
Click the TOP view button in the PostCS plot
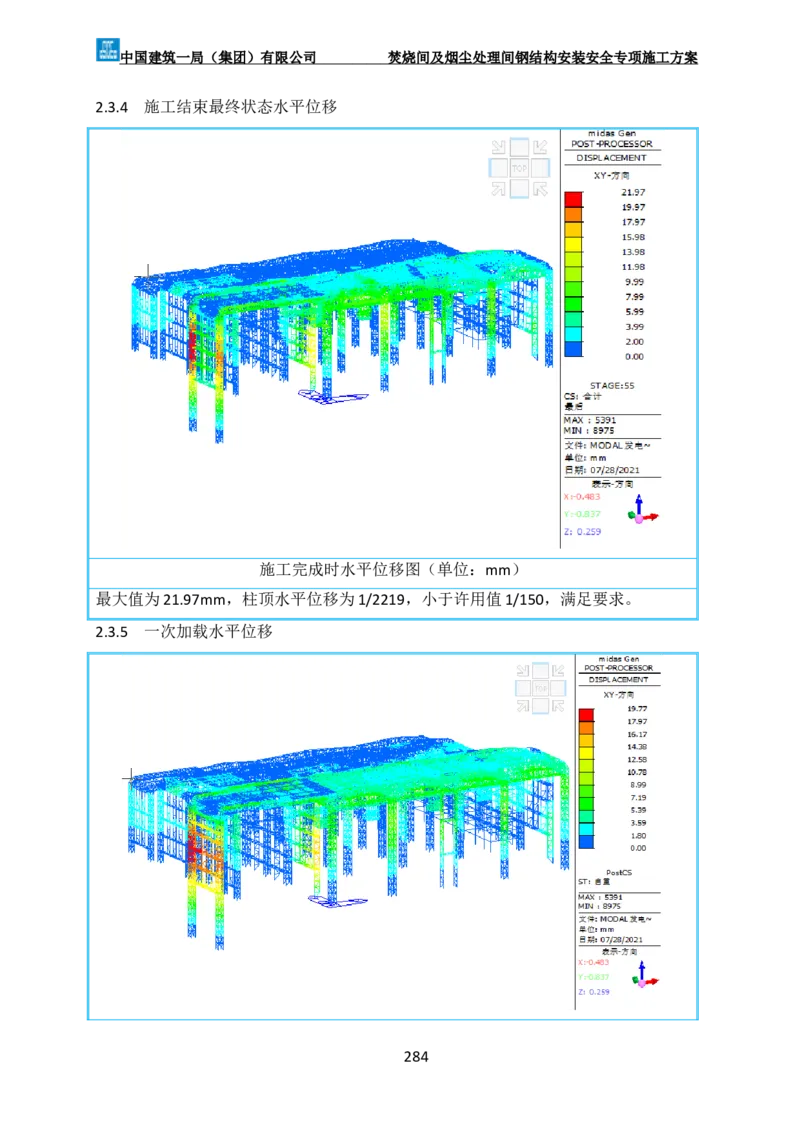coord(540,688)
